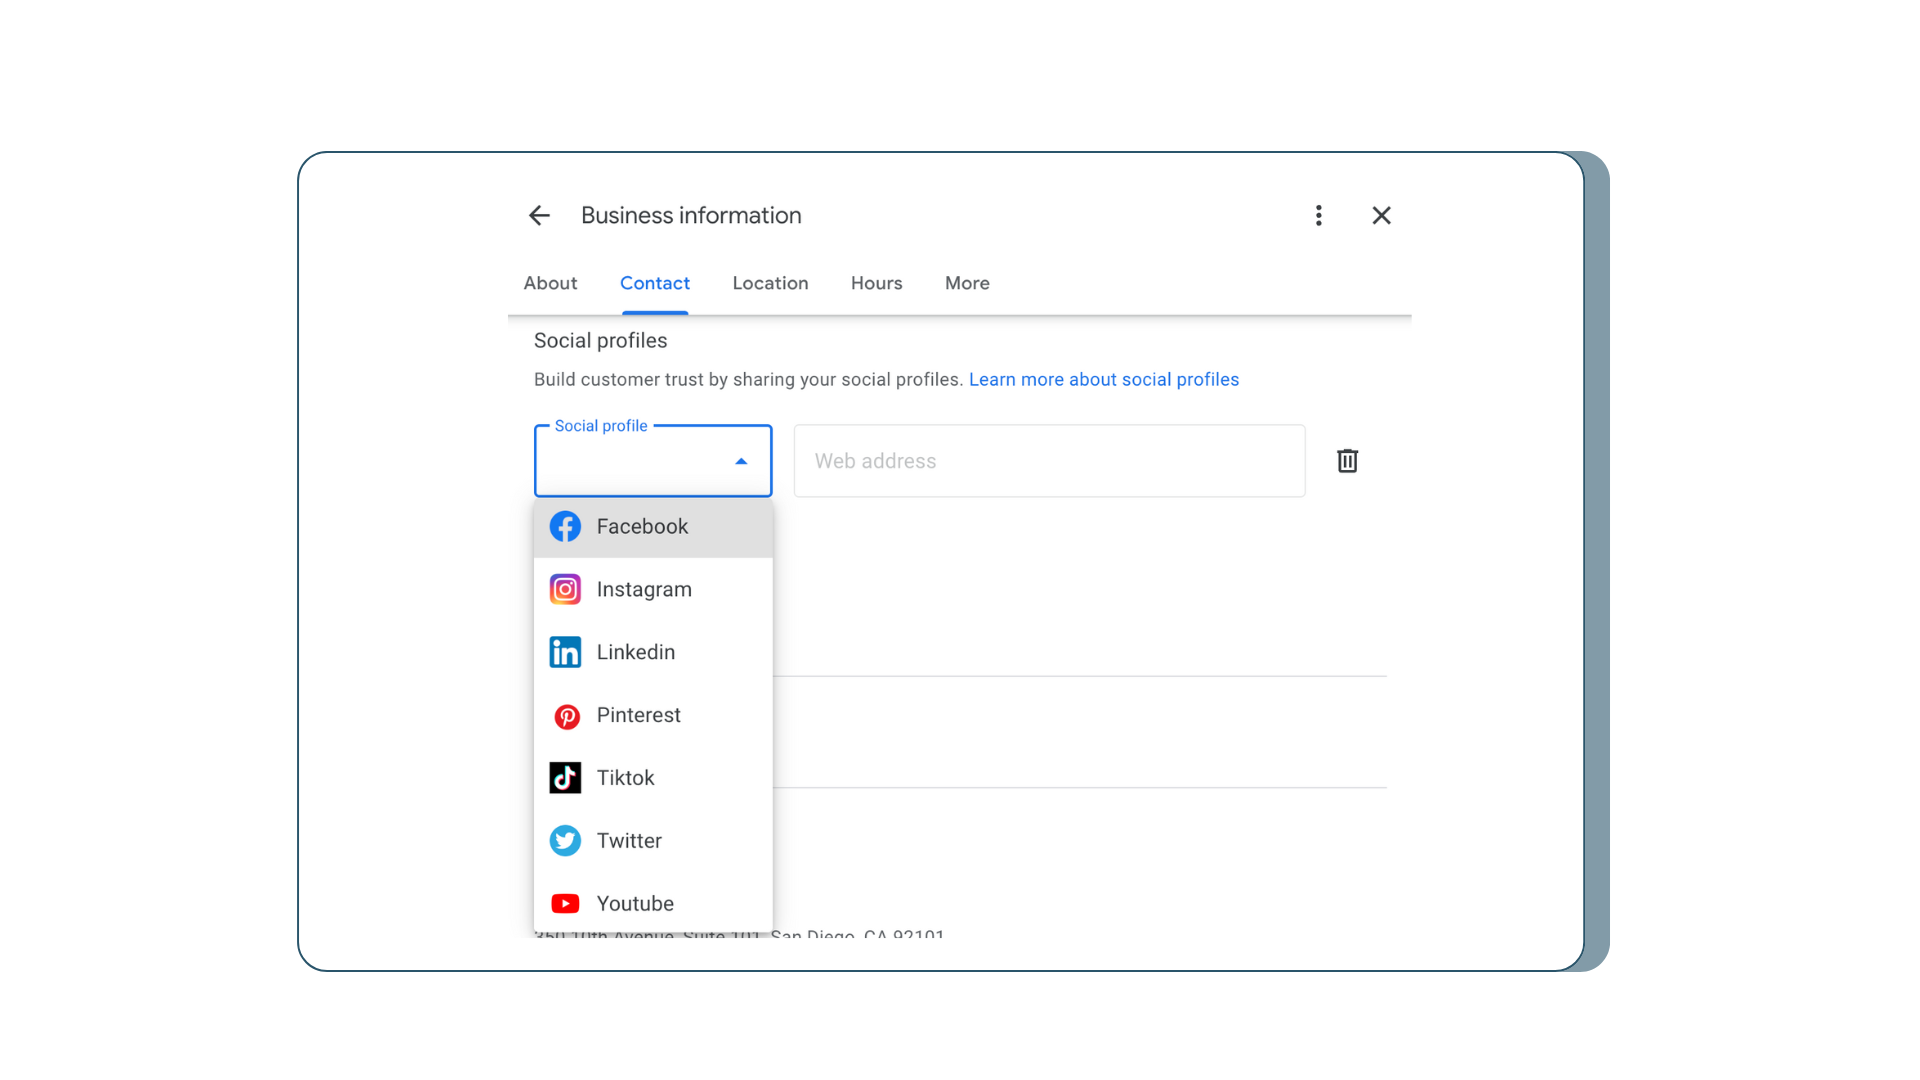Select Twitter as the social profile
1920x1080 pixels.
[x=653, y=841]
